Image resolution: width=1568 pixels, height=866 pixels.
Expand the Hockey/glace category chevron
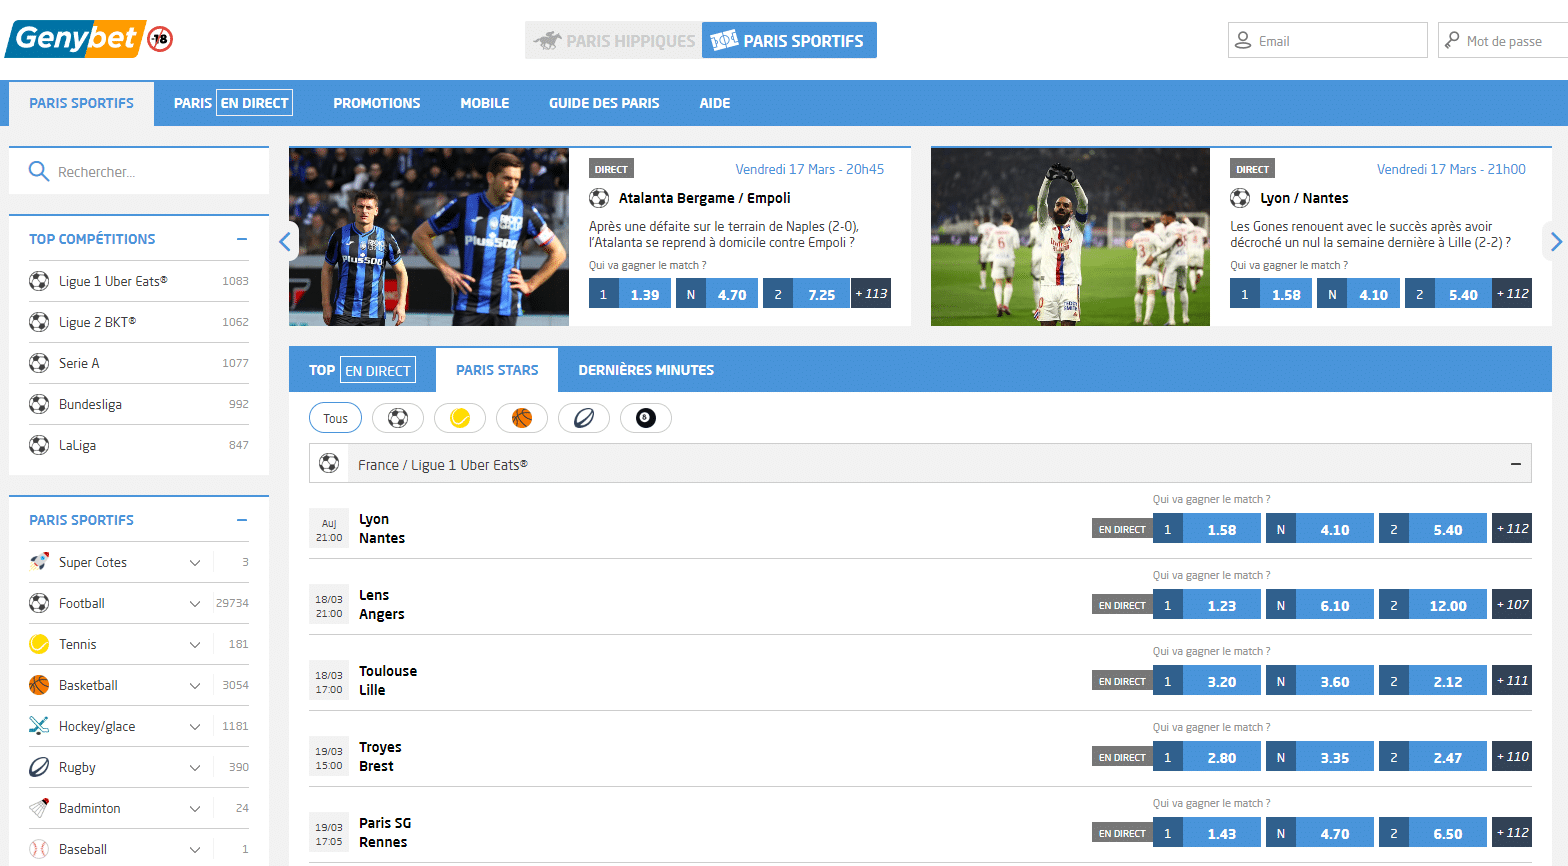click(x=195, y=726)
